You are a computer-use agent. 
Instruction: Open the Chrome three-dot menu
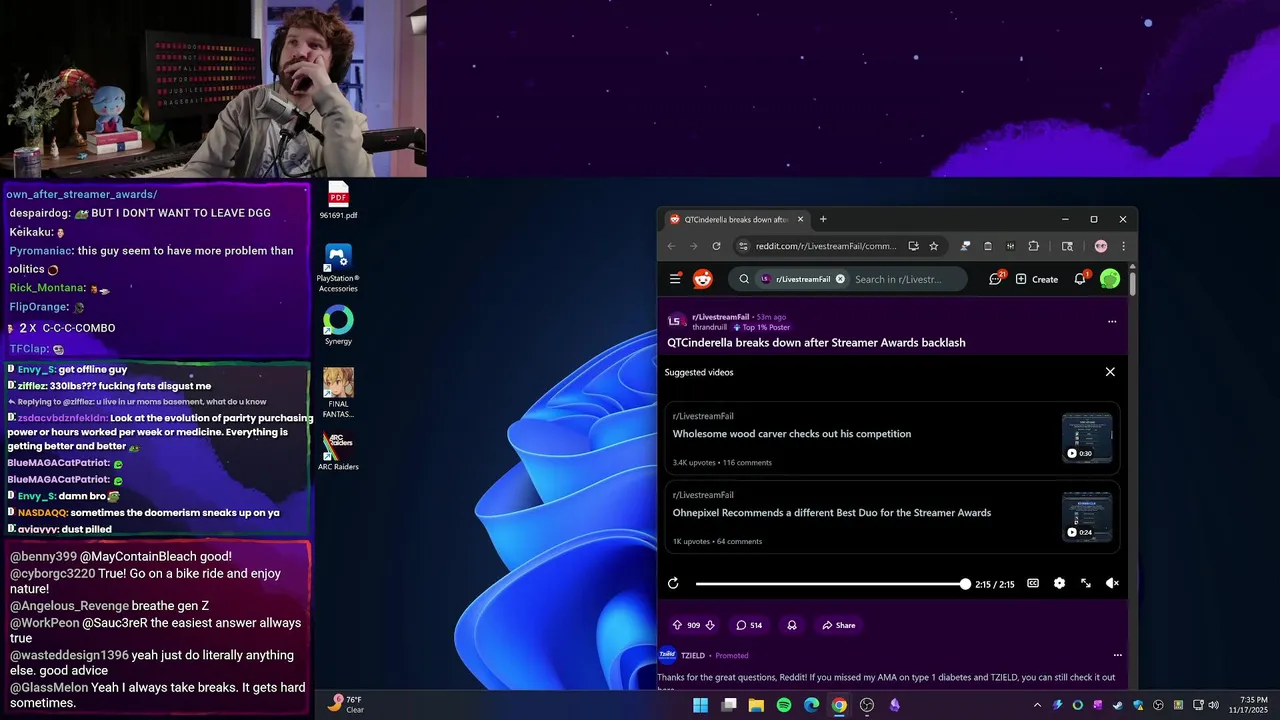[1123, 246]
